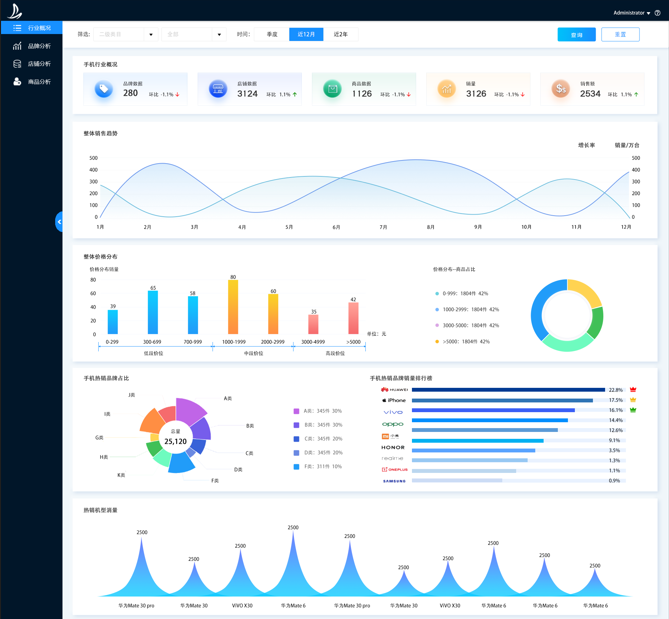The width and height of the screenshot is (669, 619).
Task: Click the green shopping bag icon on the 1126 card
Action: [x=332, y=89]
